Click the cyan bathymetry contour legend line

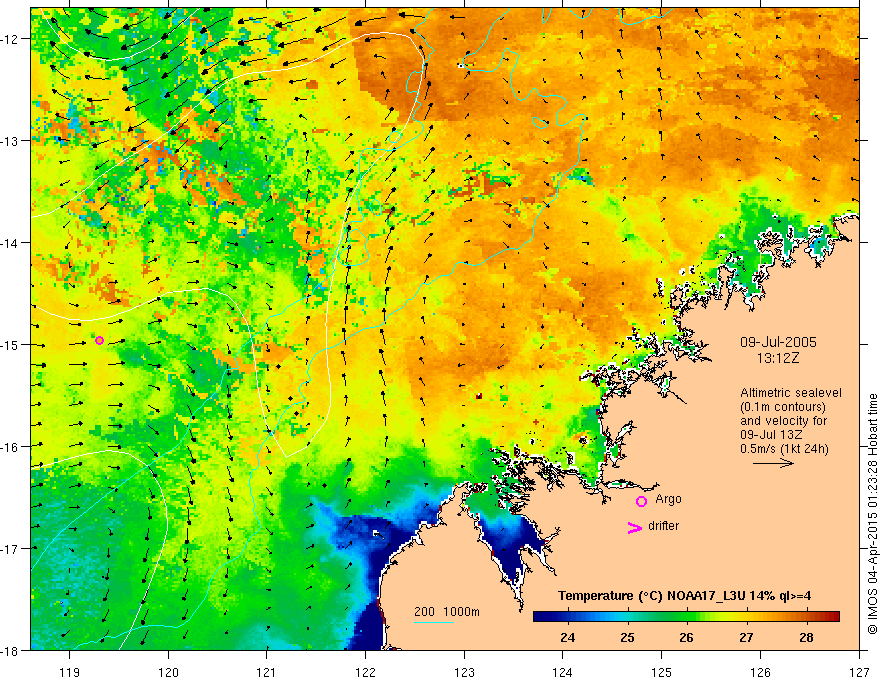click(434, 622)
